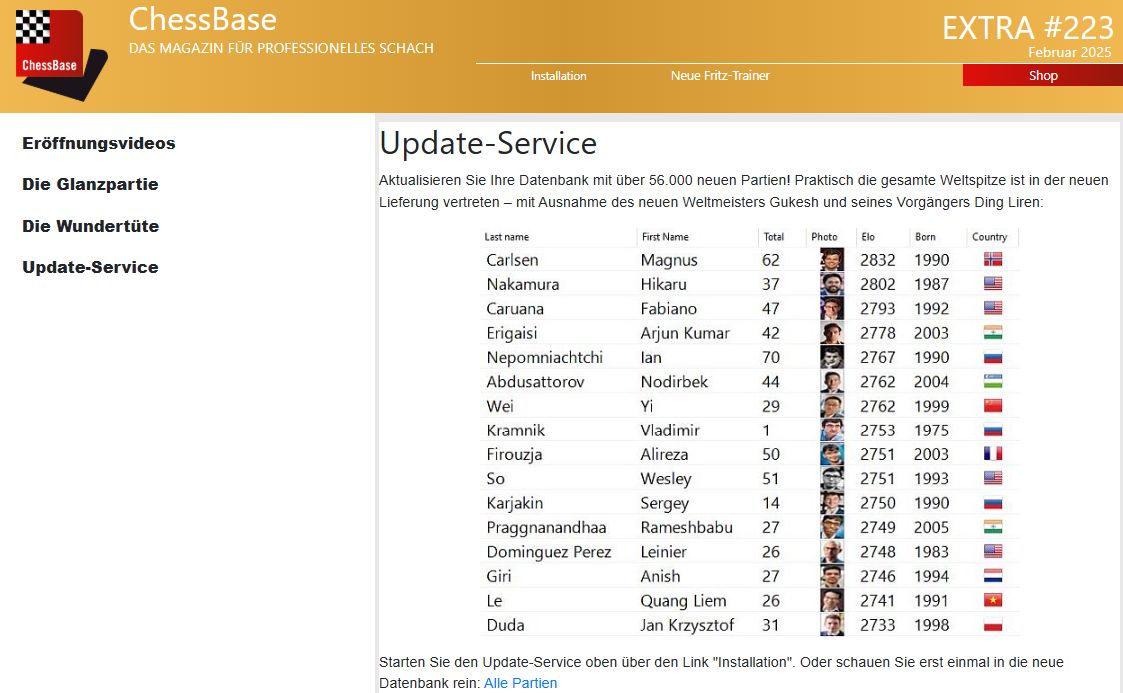
Task: Click the Indian flag icon for Erigaisi
Action: click(x=992, y=333)
